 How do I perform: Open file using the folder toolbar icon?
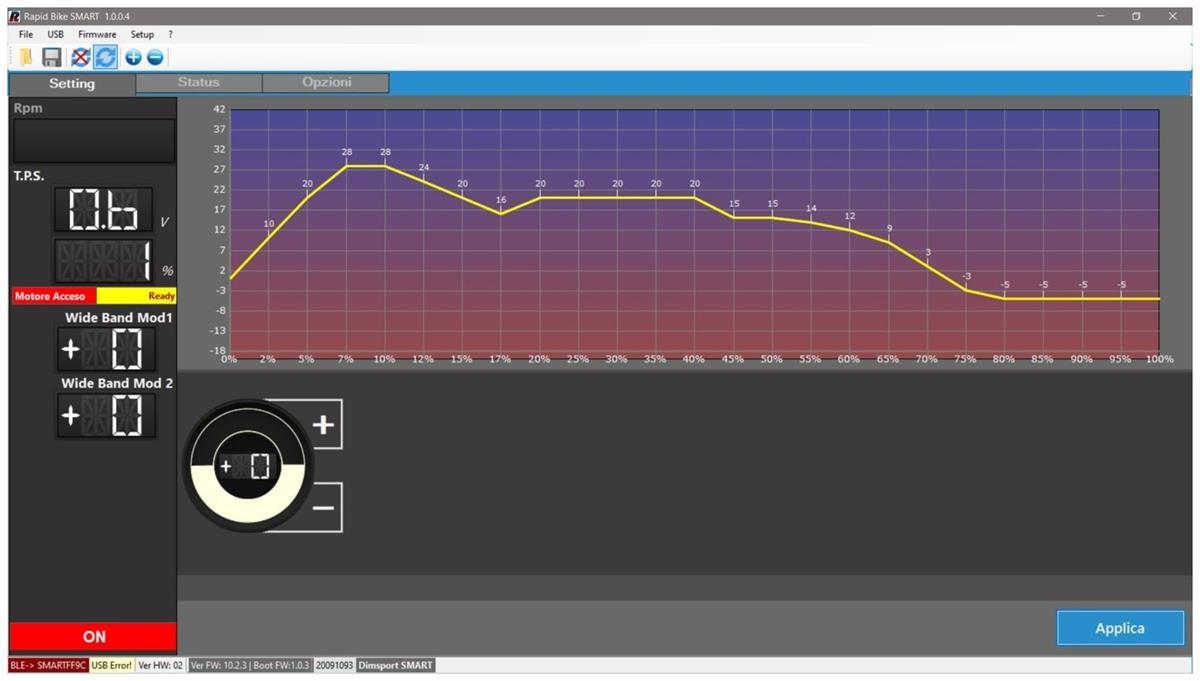pyautogui.click(x=26, y=57)
